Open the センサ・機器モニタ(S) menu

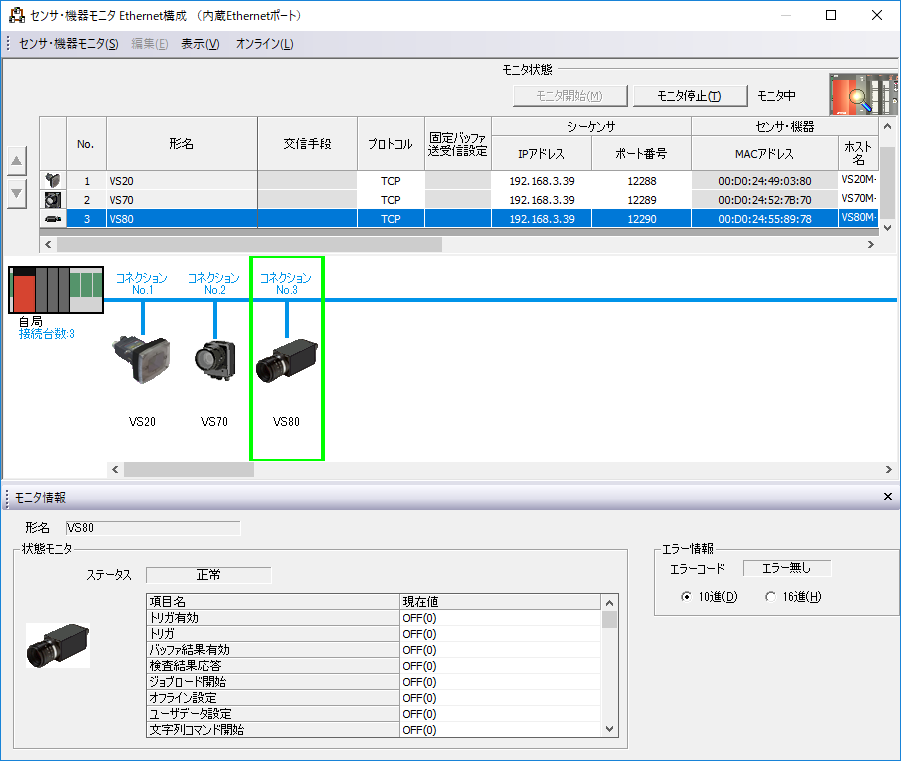click(68, 44)
